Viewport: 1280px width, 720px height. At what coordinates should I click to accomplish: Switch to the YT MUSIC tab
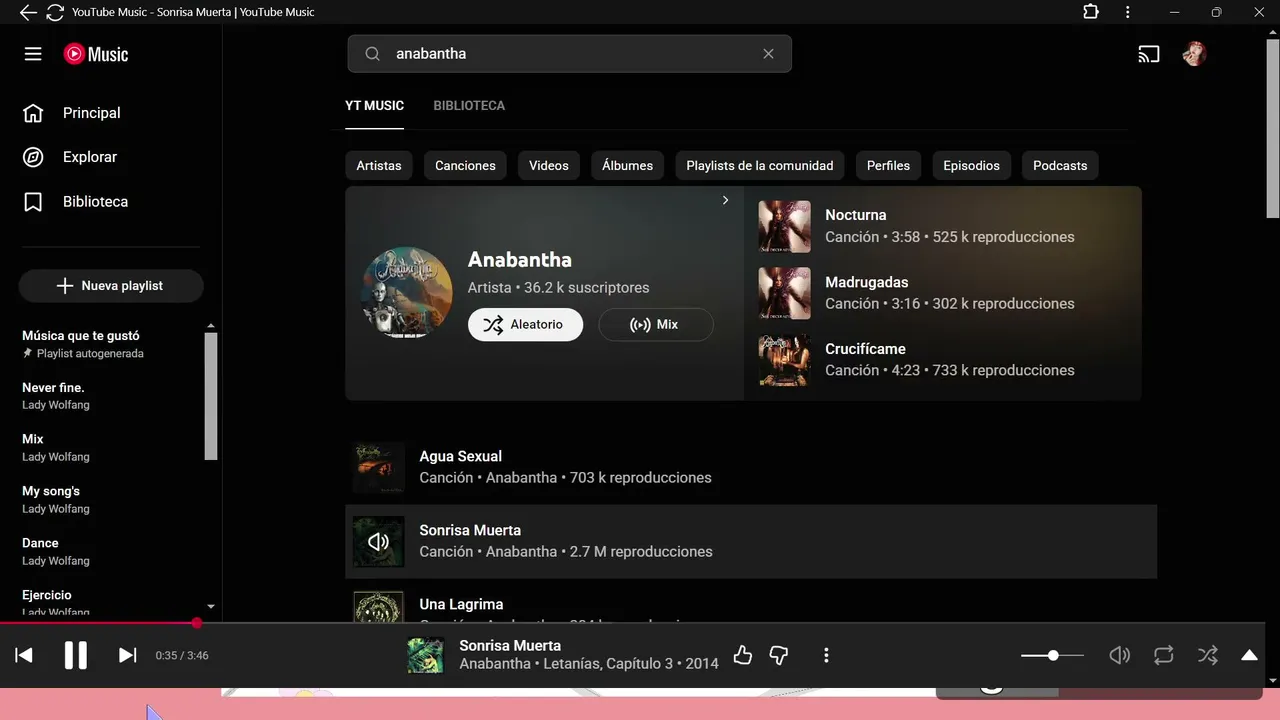tap(375, 106)
